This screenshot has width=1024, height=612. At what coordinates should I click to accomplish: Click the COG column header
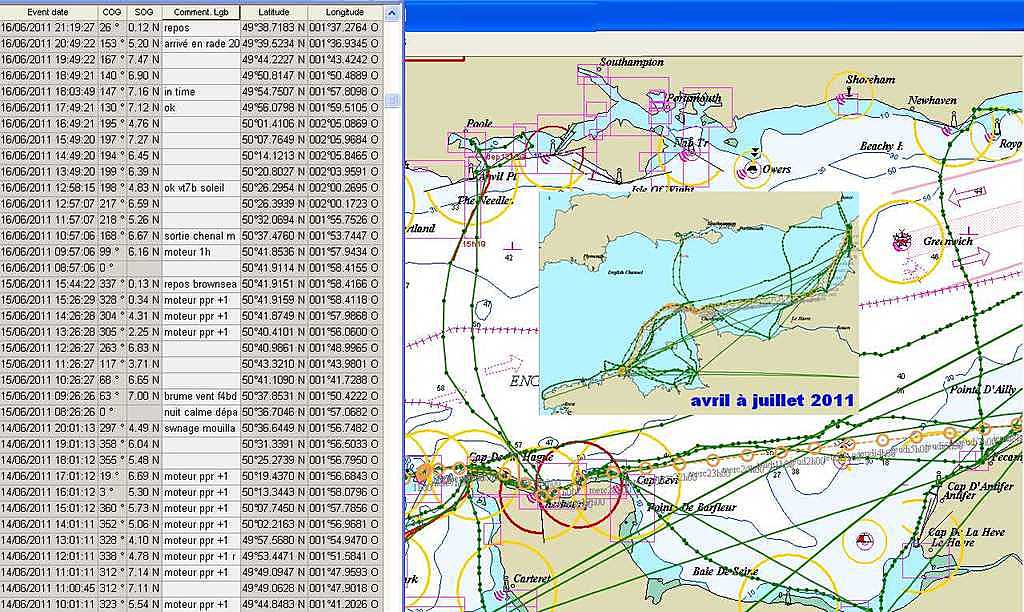coord(112,12)
